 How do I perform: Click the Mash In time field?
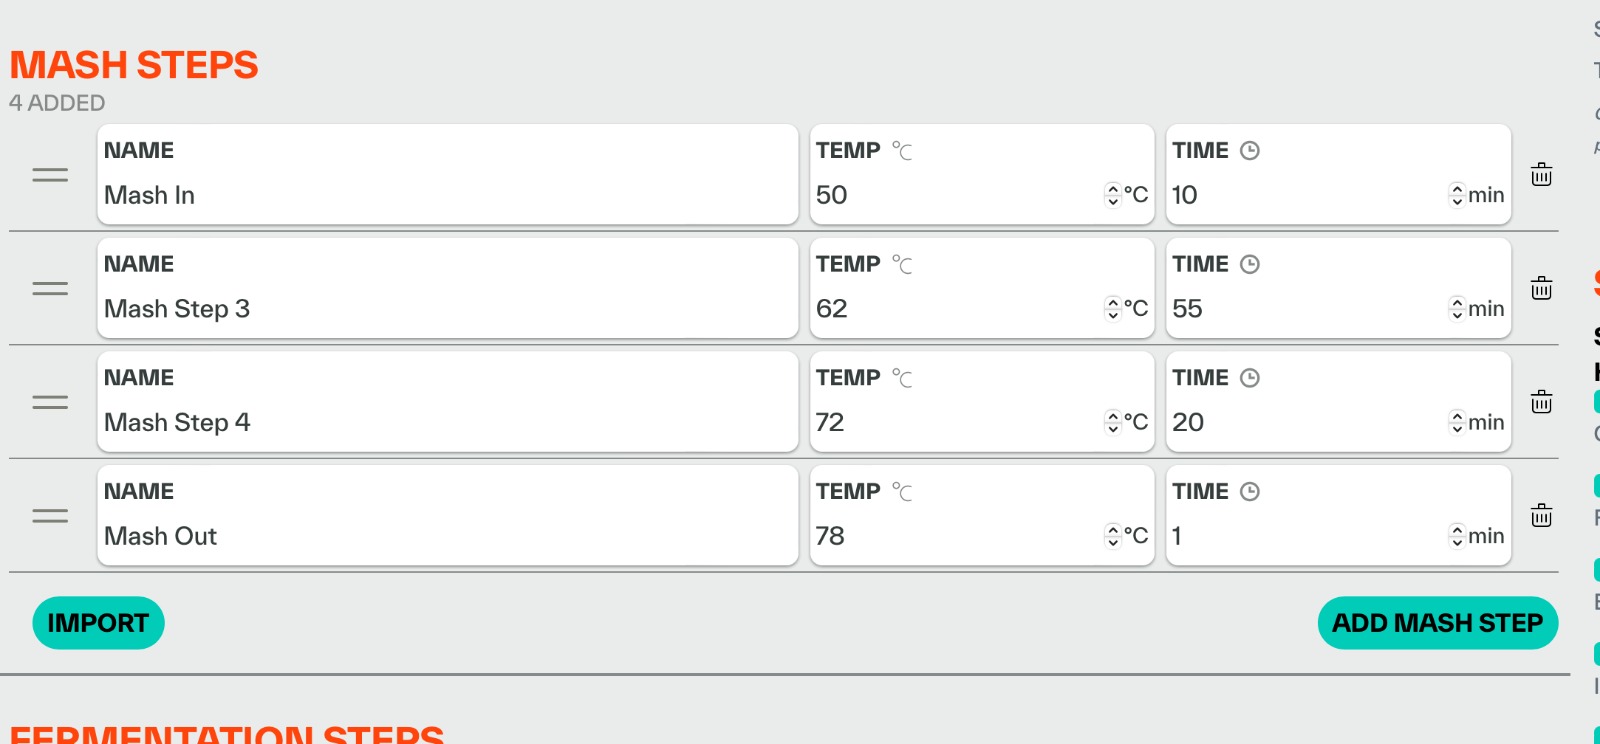coord(1305,195)
